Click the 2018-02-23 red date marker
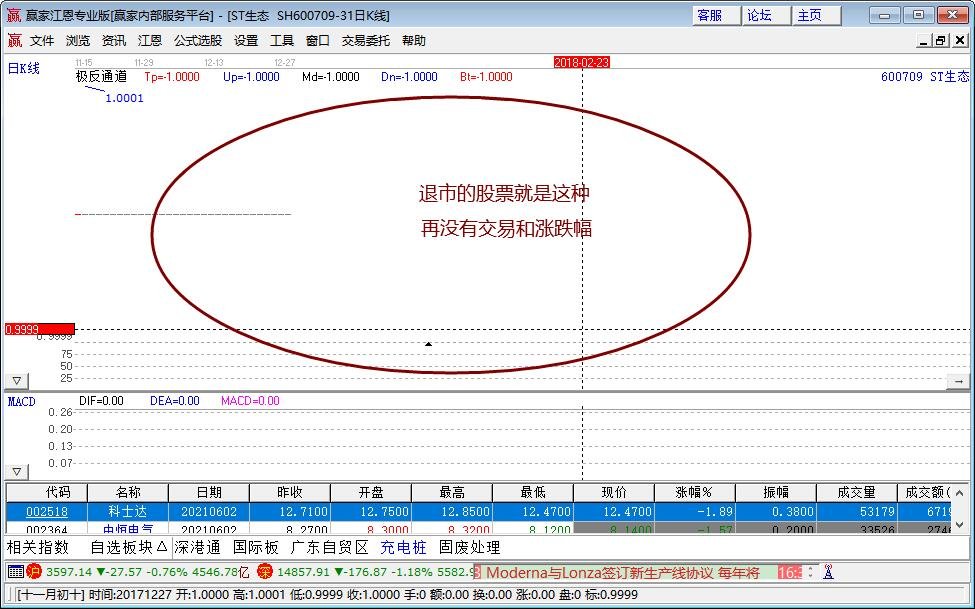The image size is (975, 609). 581,62
